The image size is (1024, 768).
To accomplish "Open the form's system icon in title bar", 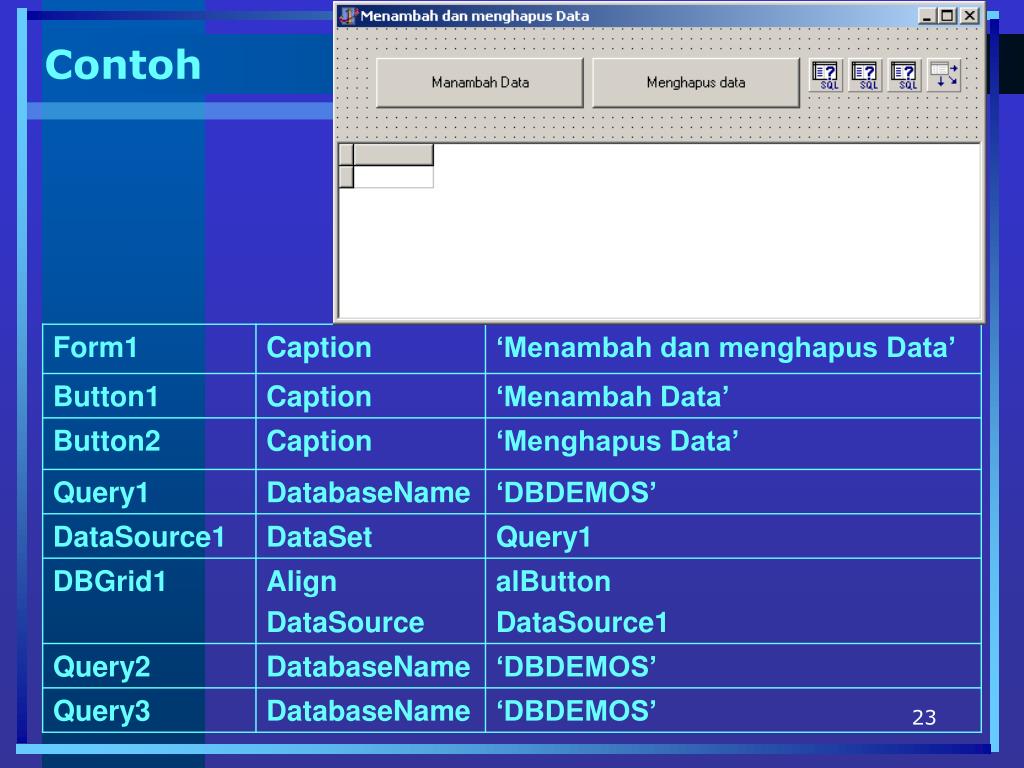I will (x=349, y=16).
